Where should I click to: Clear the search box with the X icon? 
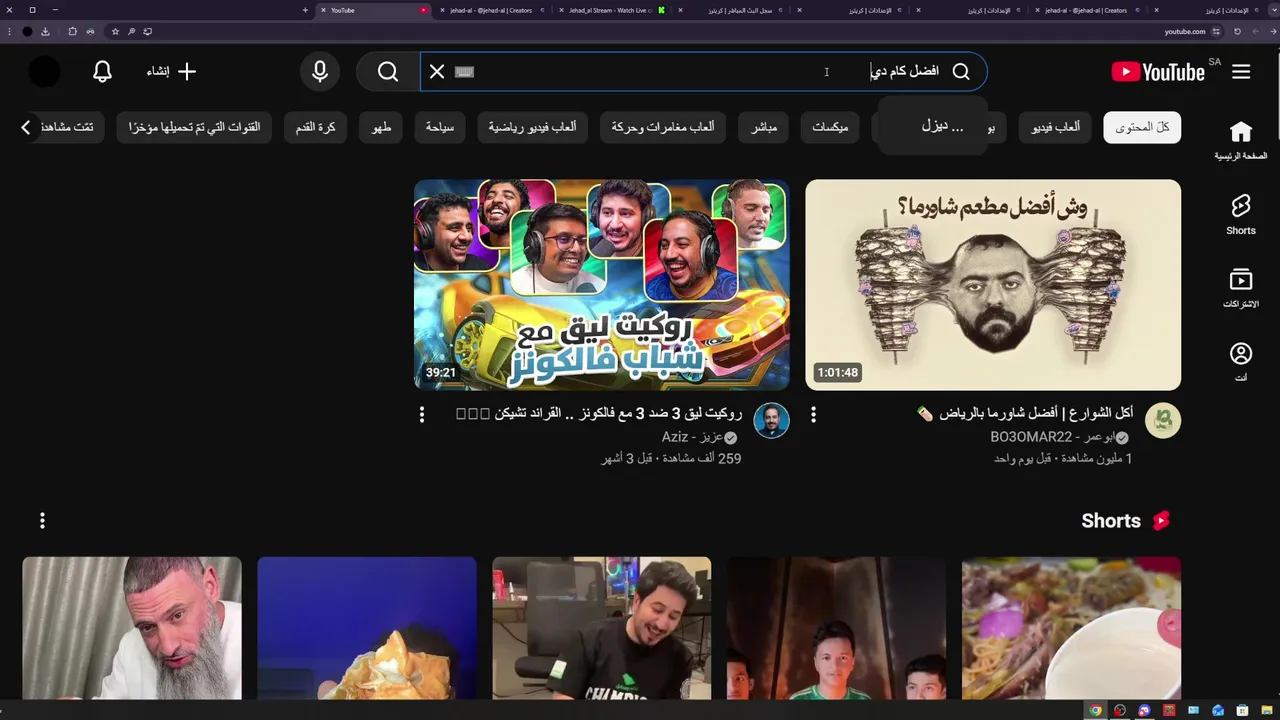click(437, 72)
